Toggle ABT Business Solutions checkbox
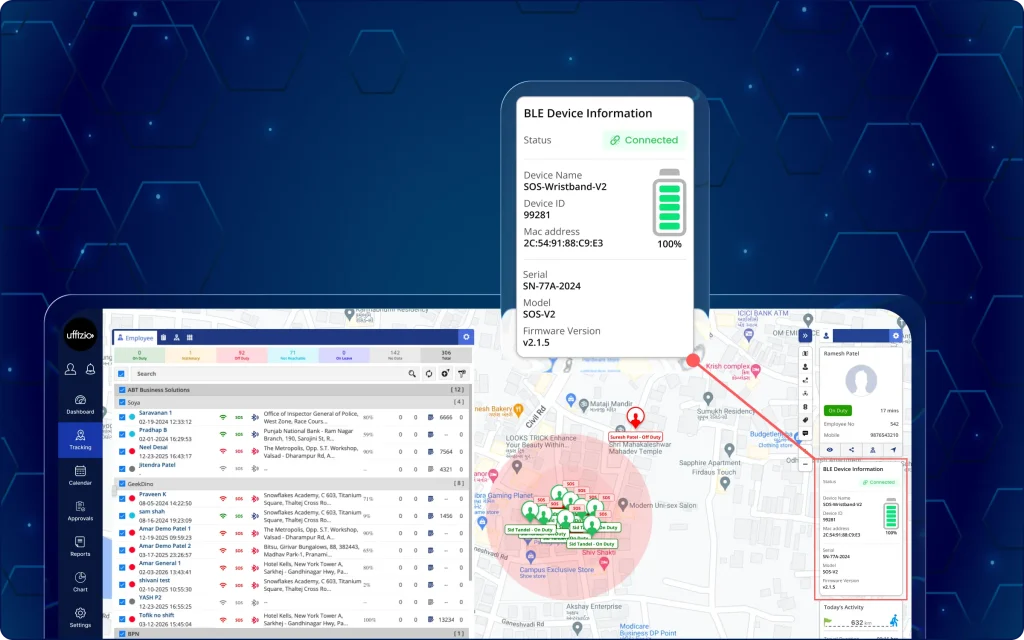The width and height of the screenshot is (1024, 640). pos(122,390)
